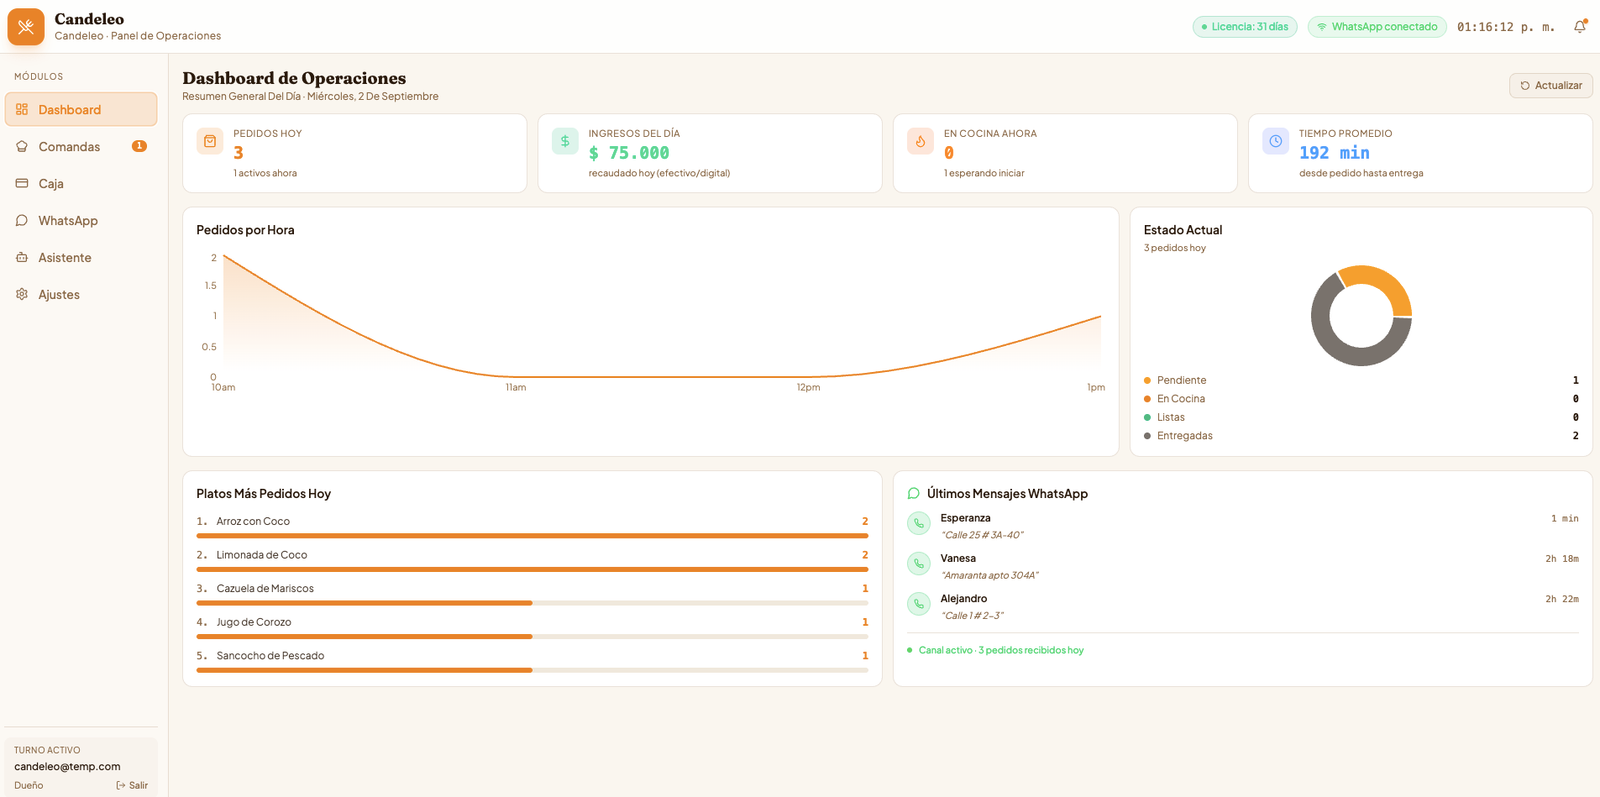Open the WhatsApp module in sidebar
The width and height of the screenshot is (1600, 797).
(x=81, y=221)
